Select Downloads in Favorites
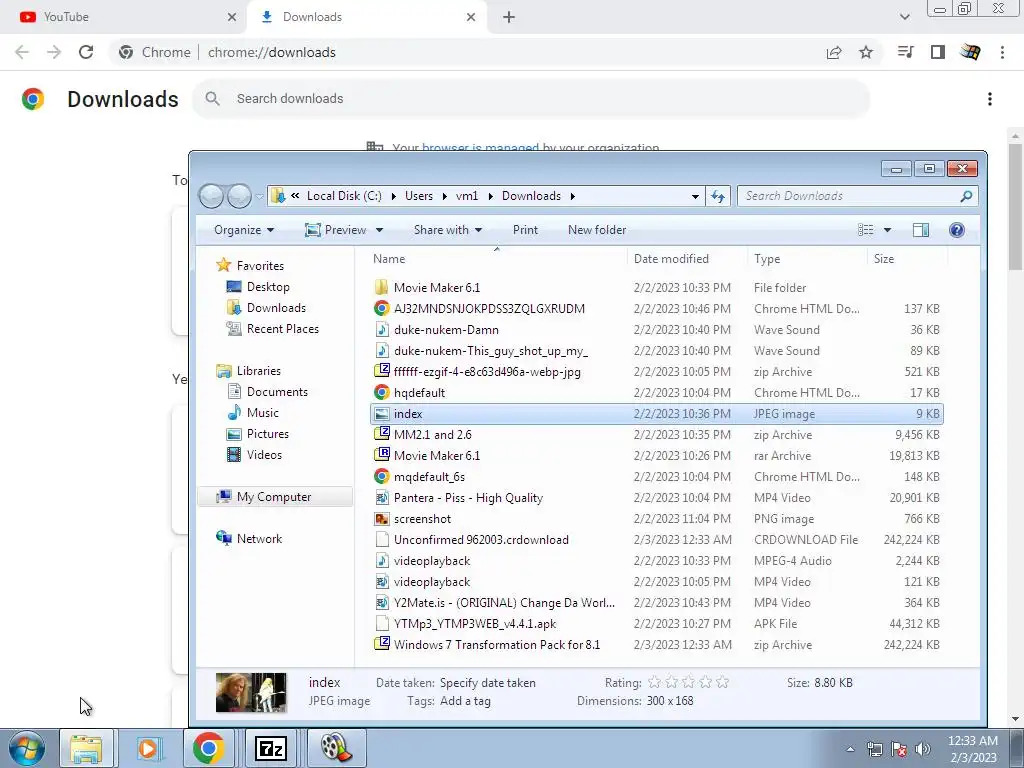Screen dimensions: 1024x768 pyautogui.click(x=265, y=308)
